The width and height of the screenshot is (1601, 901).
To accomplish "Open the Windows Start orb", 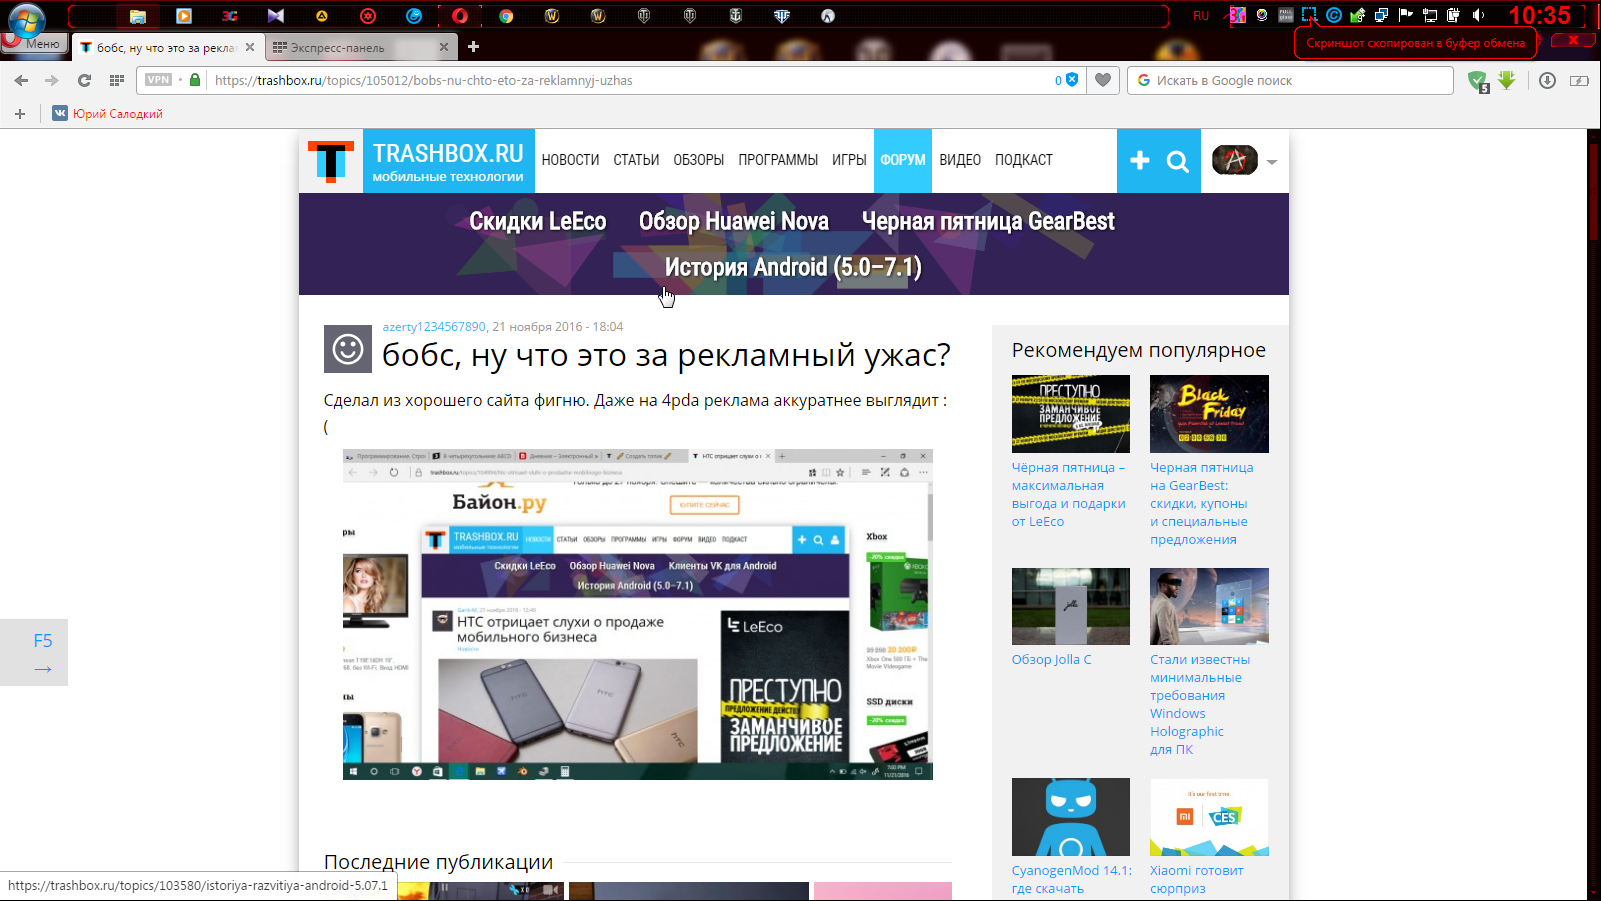I will [27, 18].
